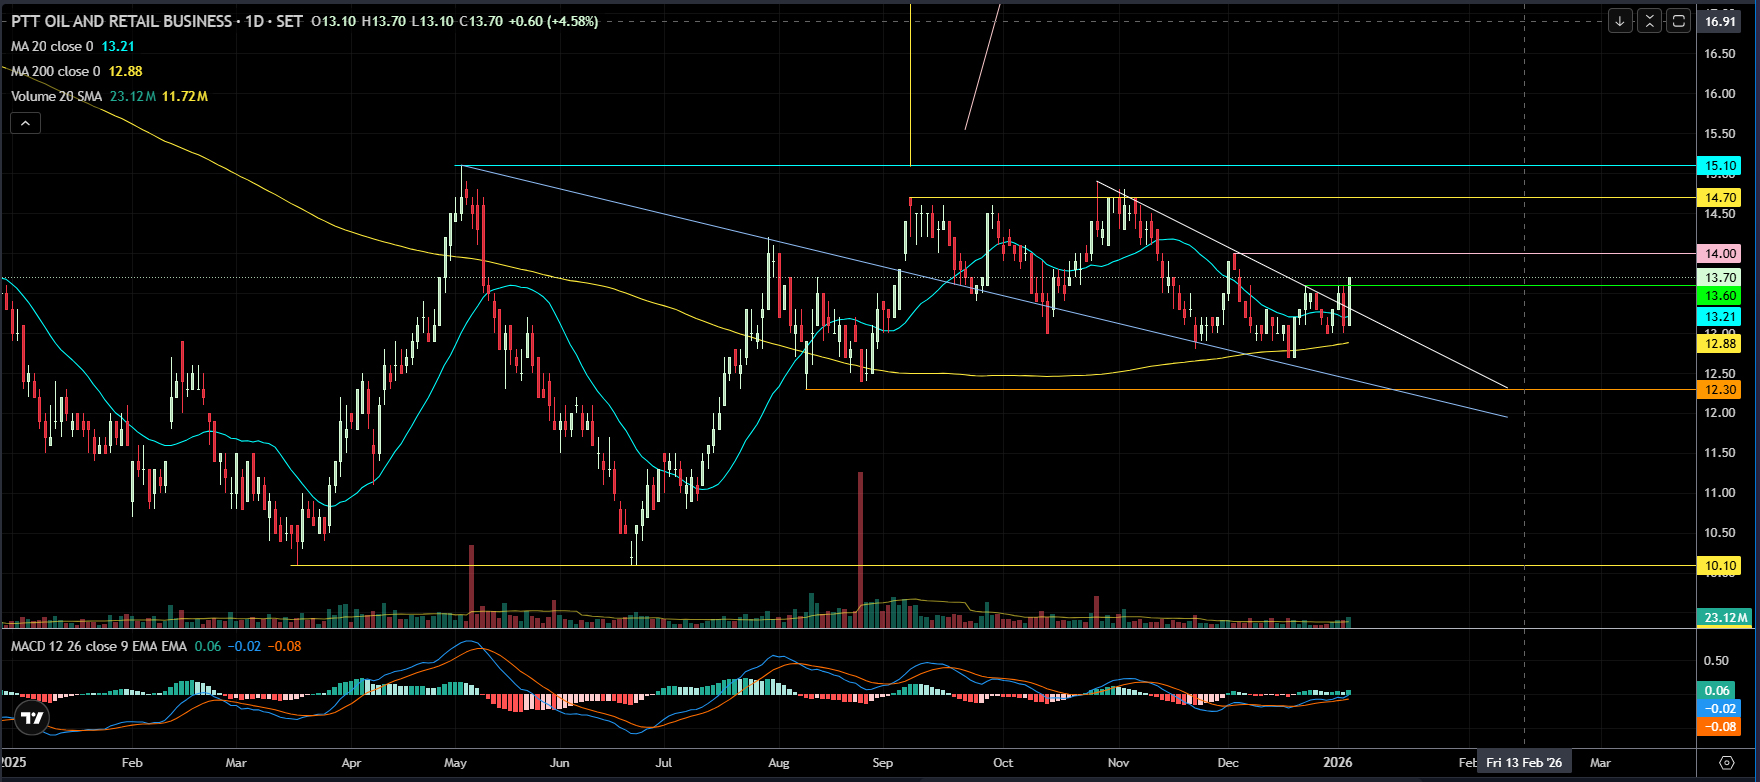Click the cyan 15.10 price label

coord(1720,166)
